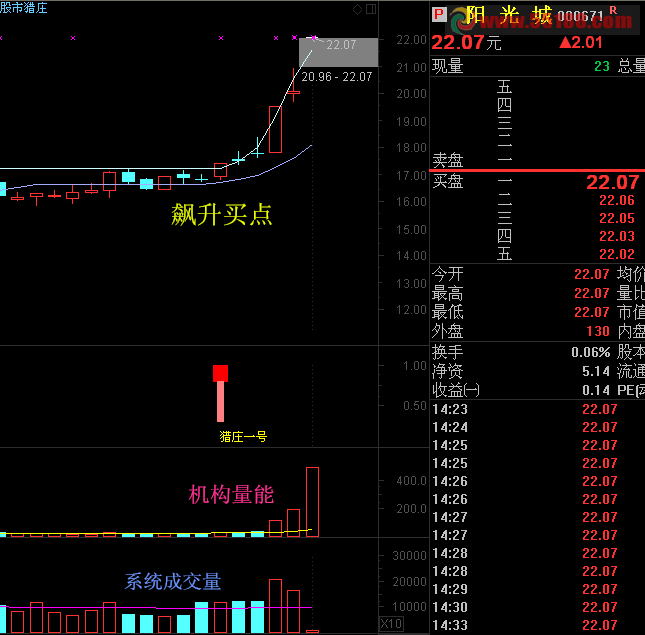
Task: Click the 22.07 price tag on the chart
Action: pos(341,45)
